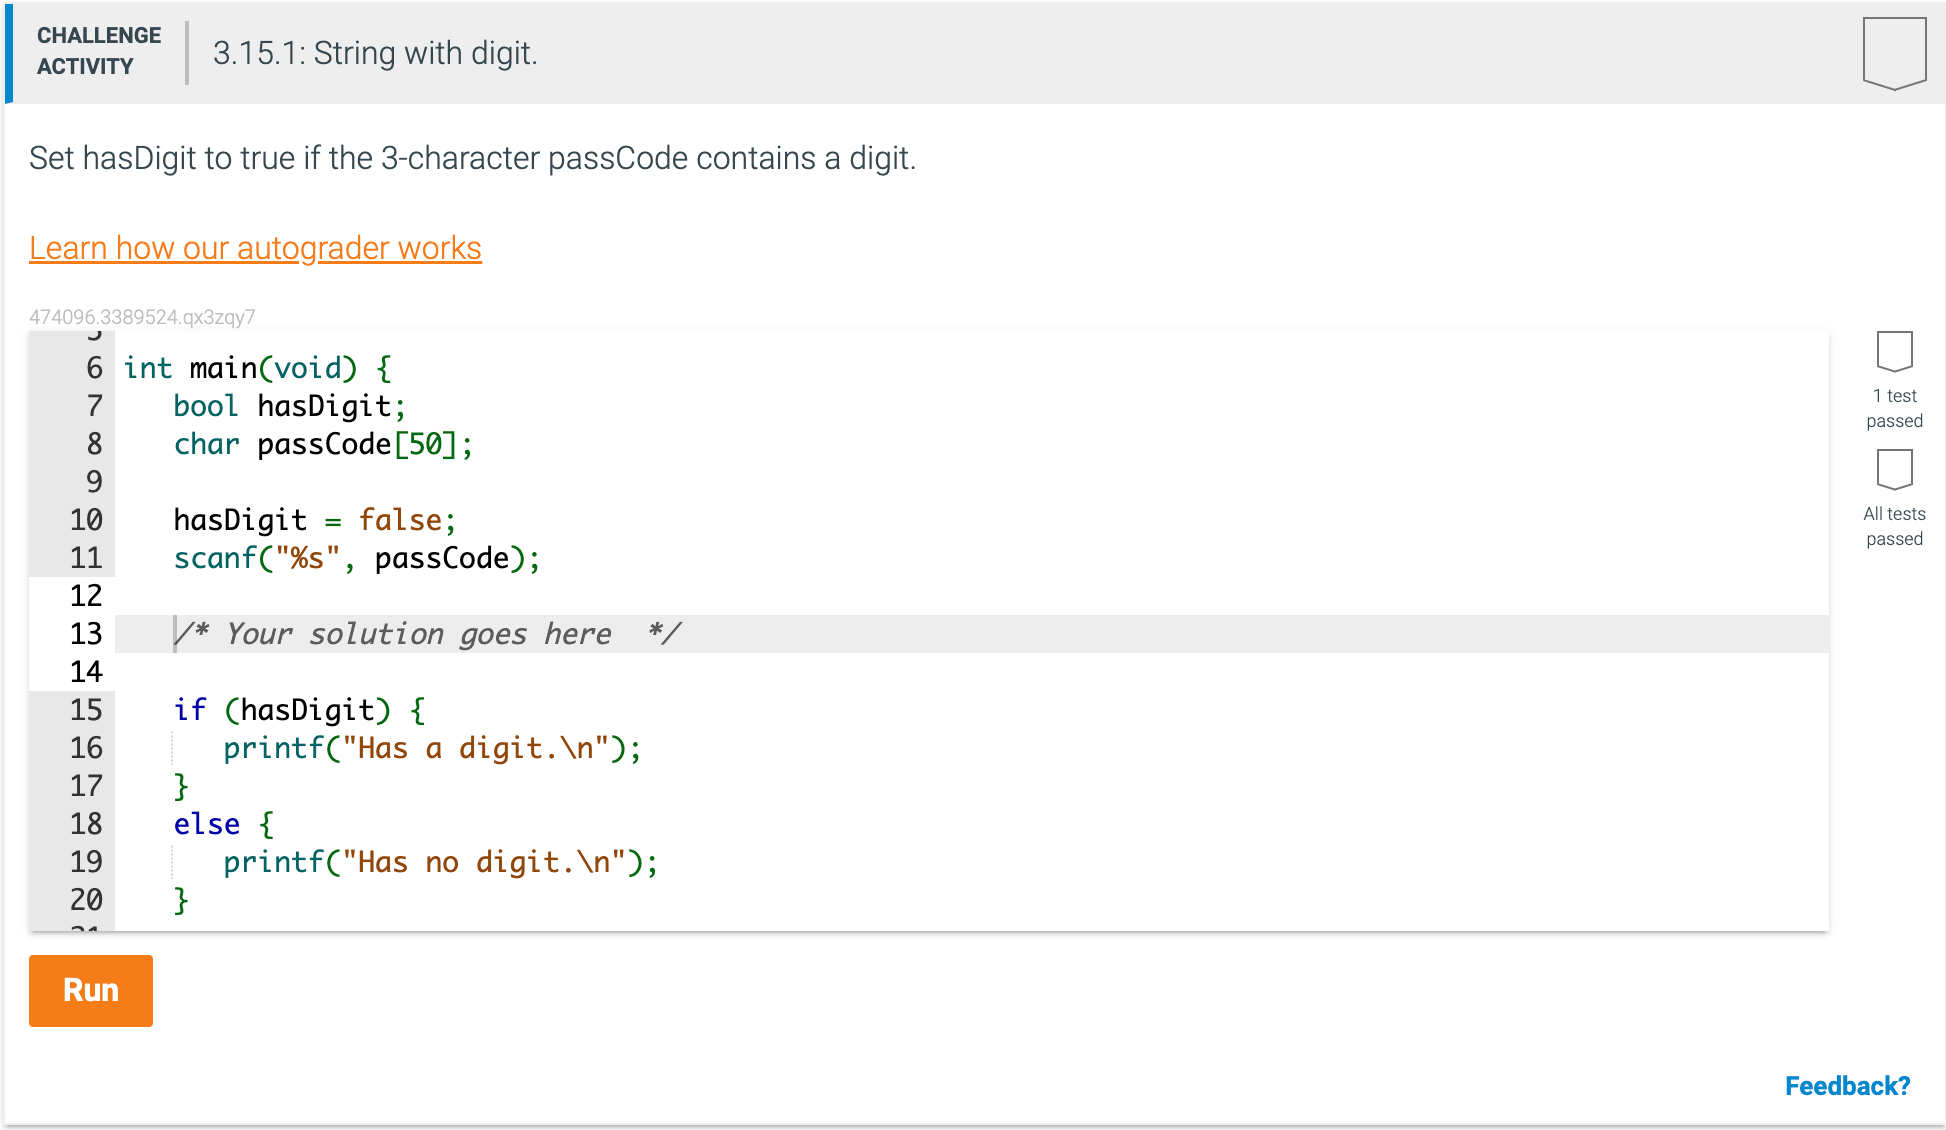Click the printf "Has a digit" line
This screenshot has width=1946, height=1130.
[x=432, y=747]
